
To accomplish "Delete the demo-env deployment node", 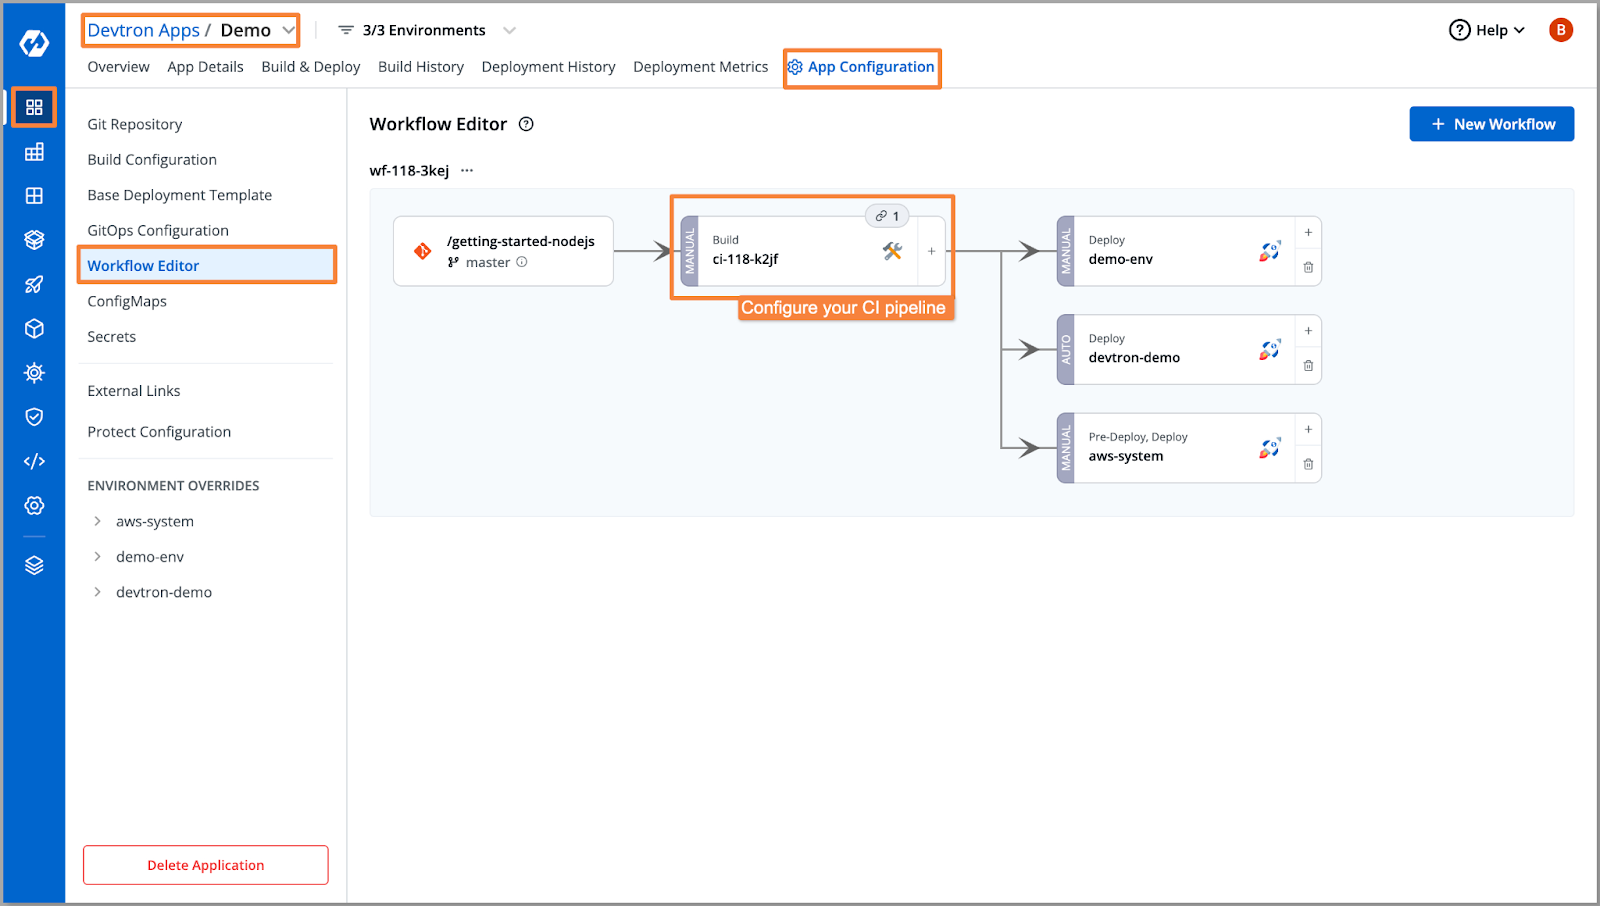I will click(1308, 267).
